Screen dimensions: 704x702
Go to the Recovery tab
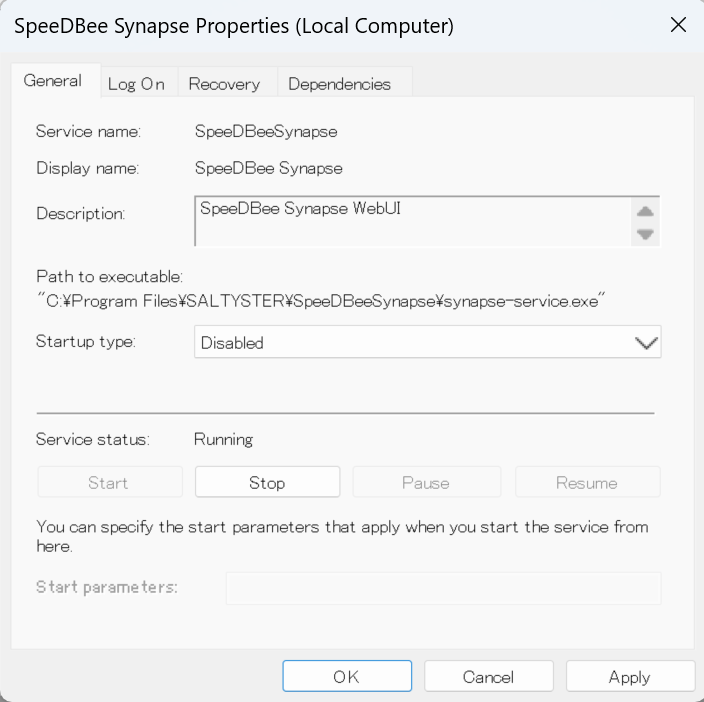[x=224, y=84]
